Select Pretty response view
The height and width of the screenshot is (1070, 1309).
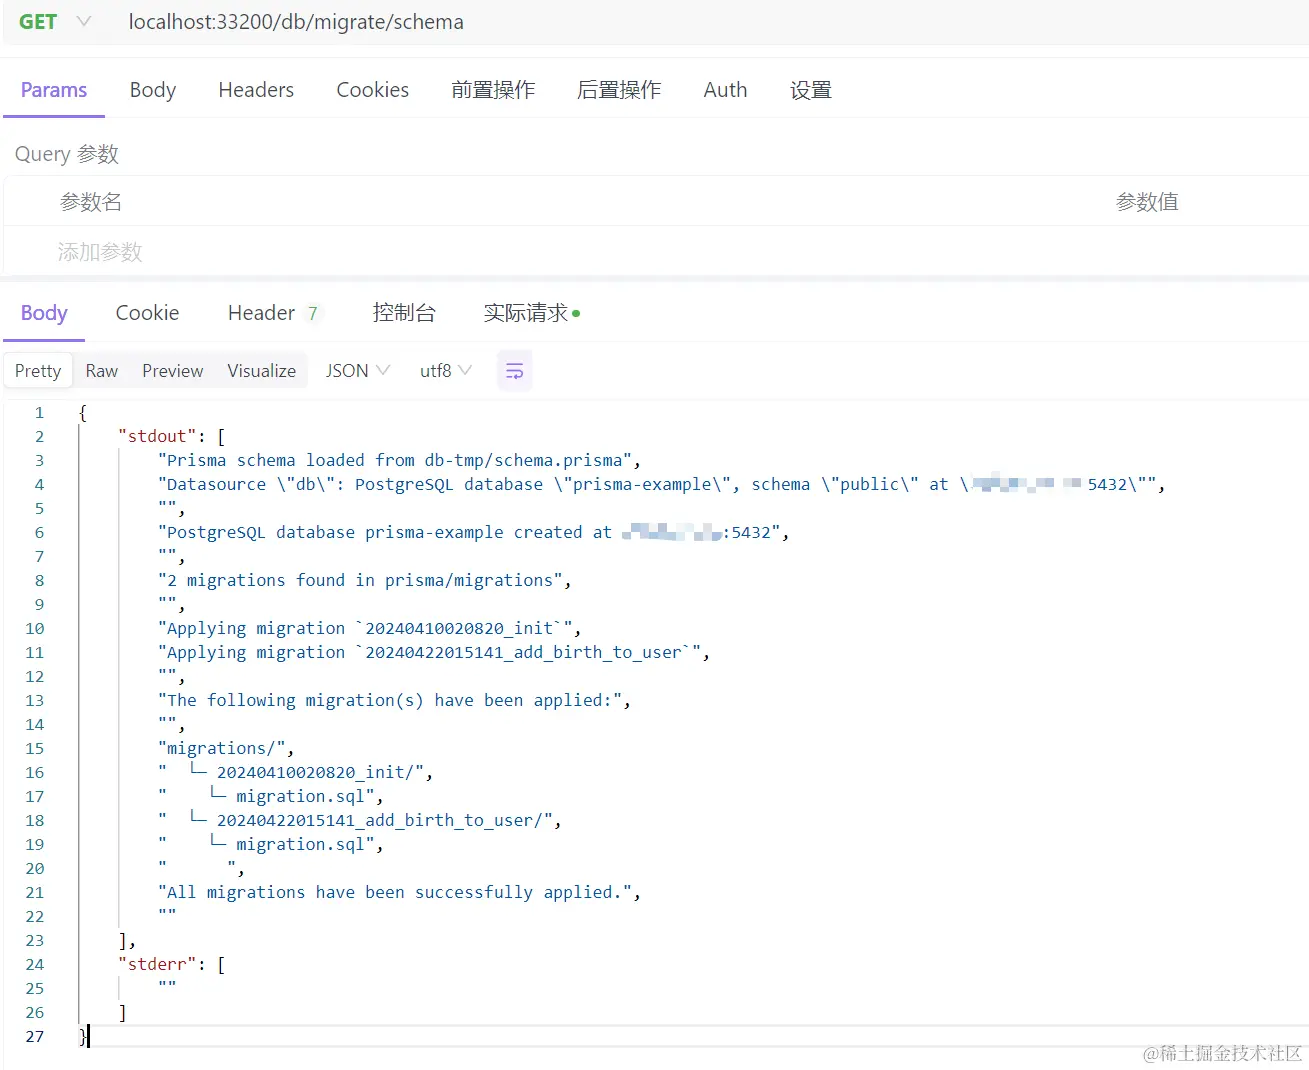click(38, 371)
